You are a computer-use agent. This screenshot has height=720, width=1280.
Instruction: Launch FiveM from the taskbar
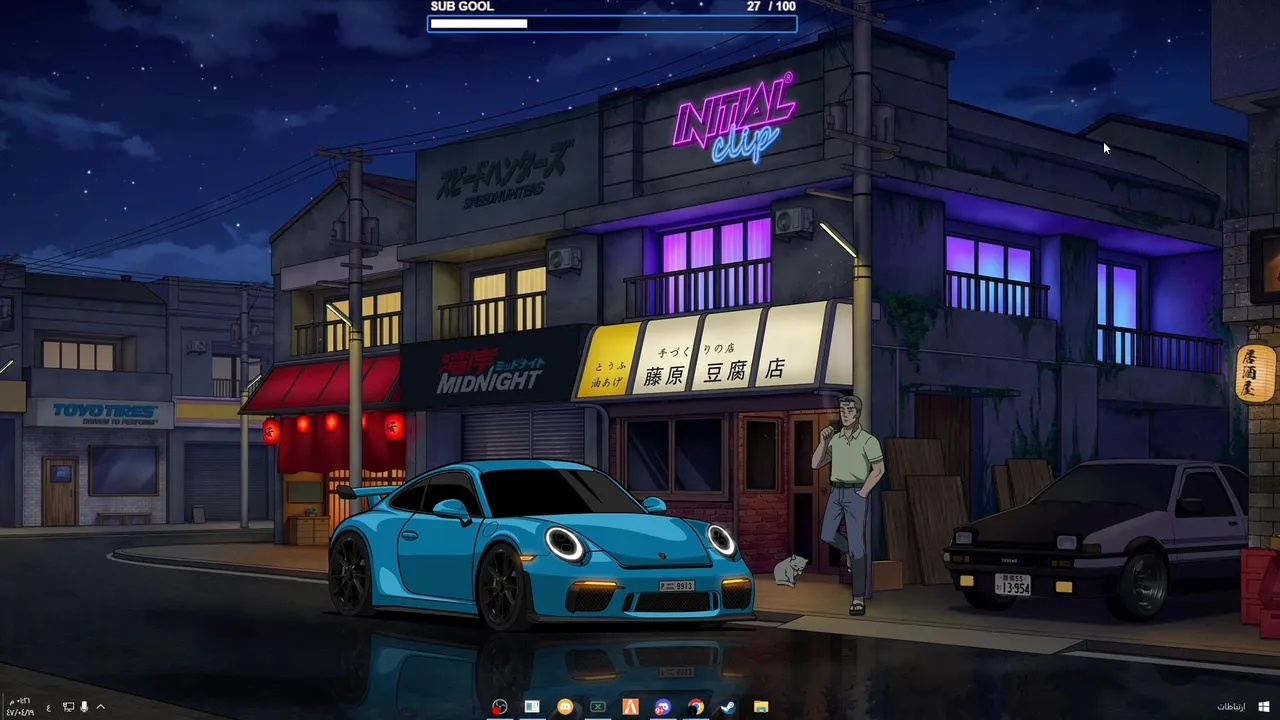coord(630,707)
